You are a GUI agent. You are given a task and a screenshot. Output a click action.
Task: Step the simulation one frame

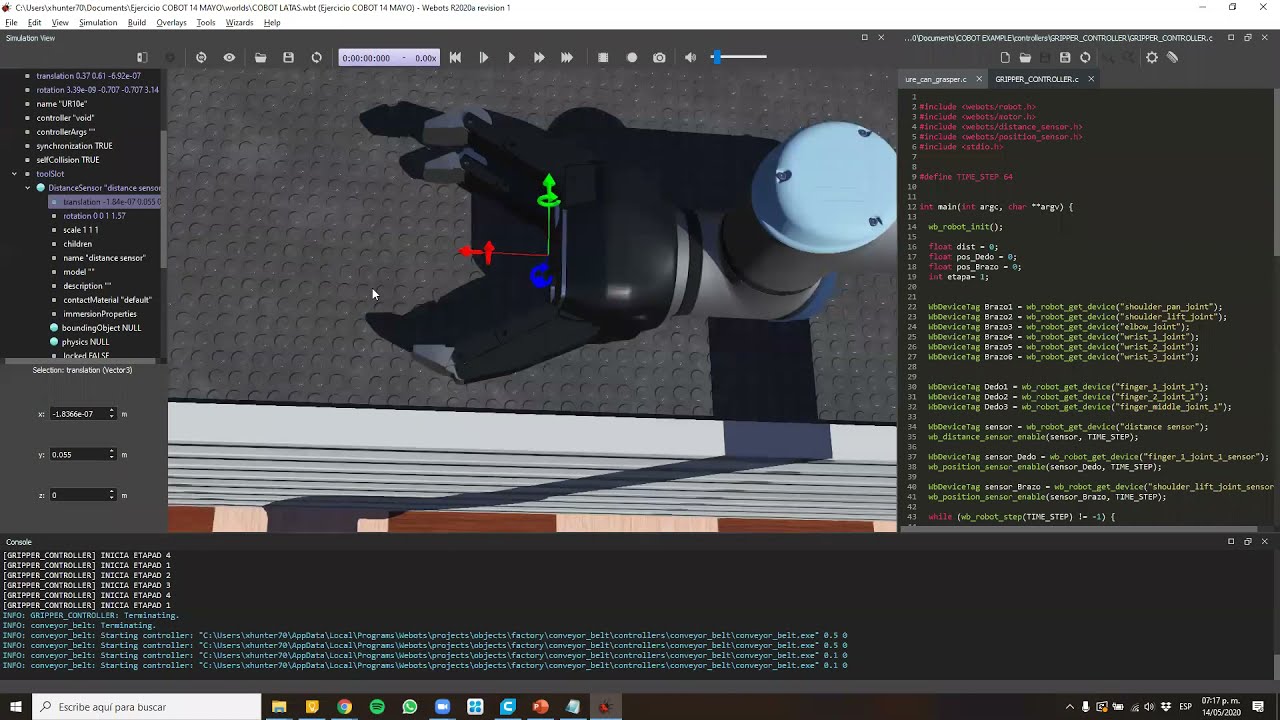click(x=484, y=58)
